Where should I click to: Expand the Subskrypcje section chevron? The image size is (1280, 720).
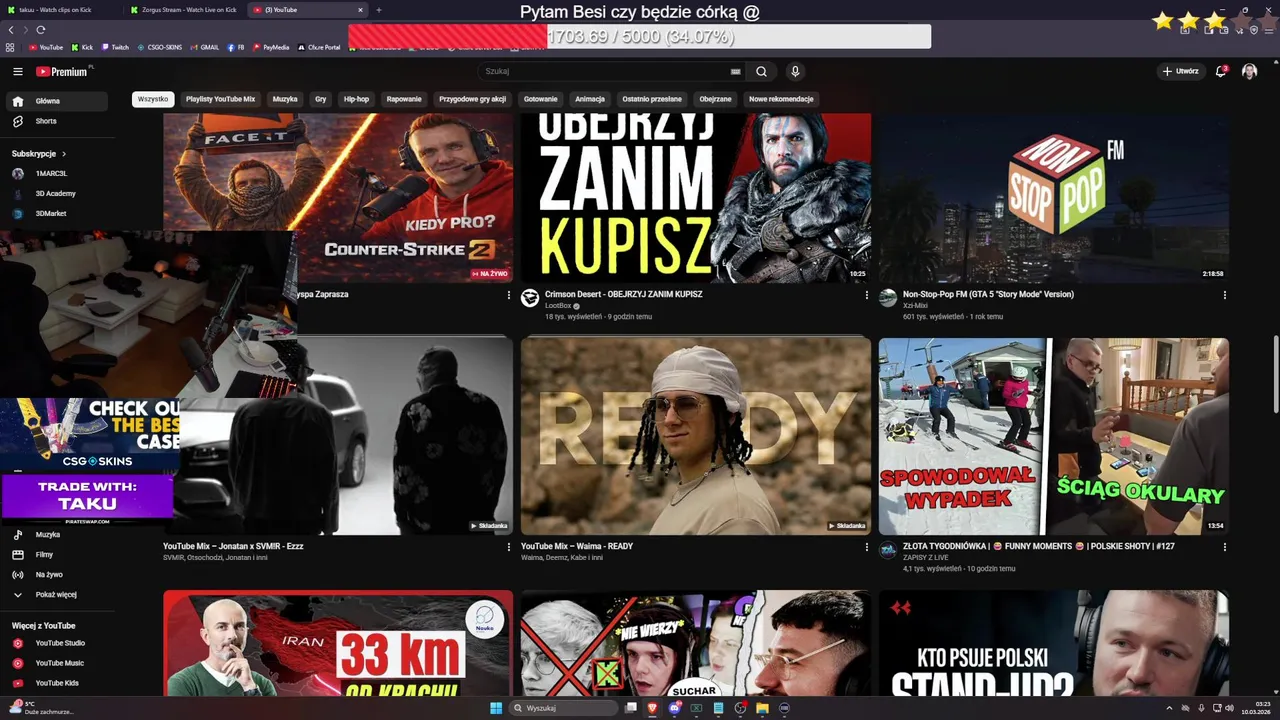click(x=64, y=154)
